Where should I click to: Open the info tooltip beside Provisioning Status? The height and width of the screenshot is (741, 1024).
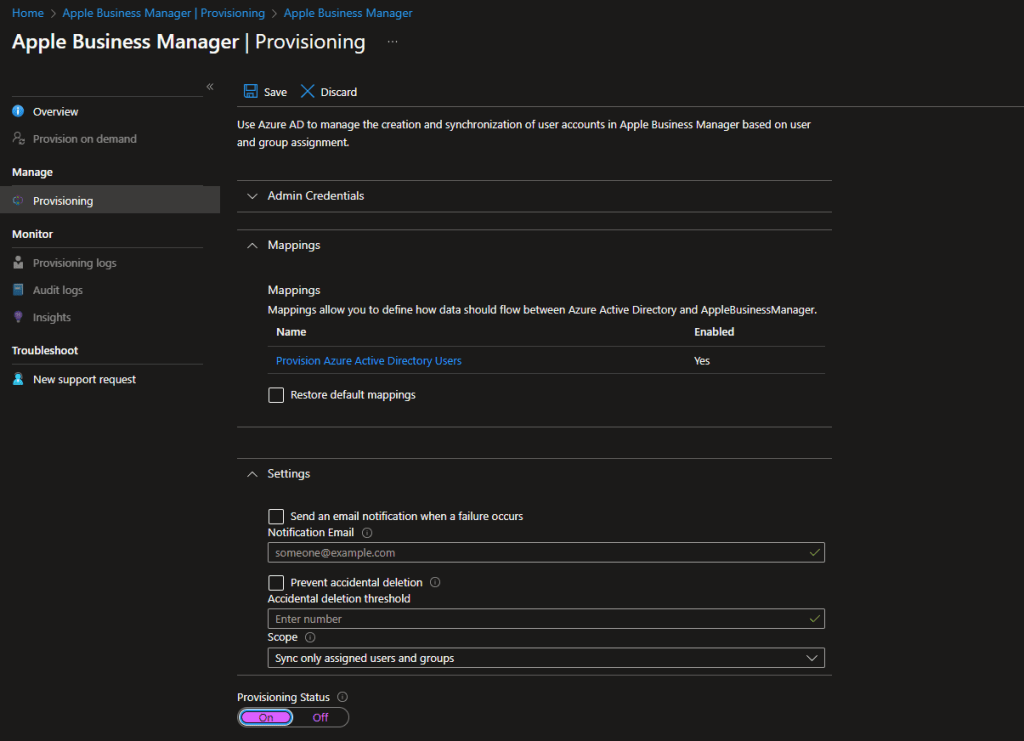[x=340, y=697]
